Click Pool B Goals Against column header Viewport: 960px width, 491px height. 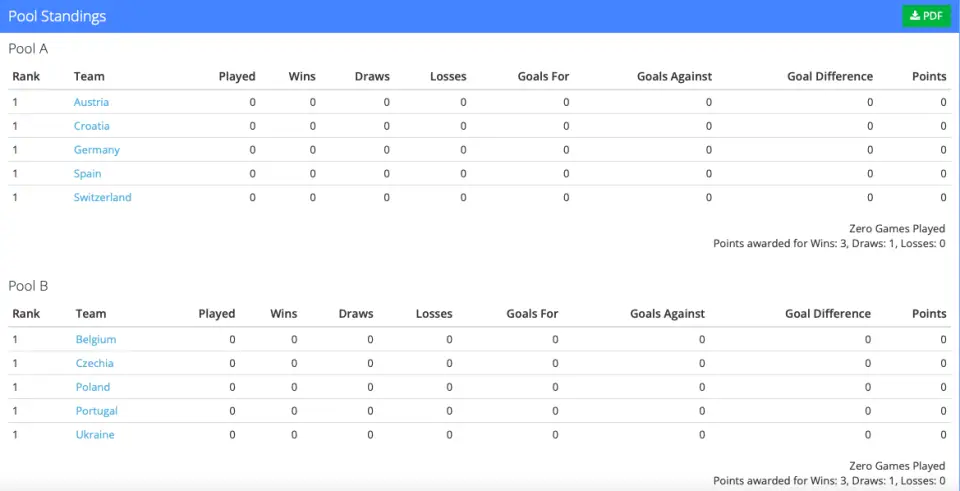pos(667,313)
